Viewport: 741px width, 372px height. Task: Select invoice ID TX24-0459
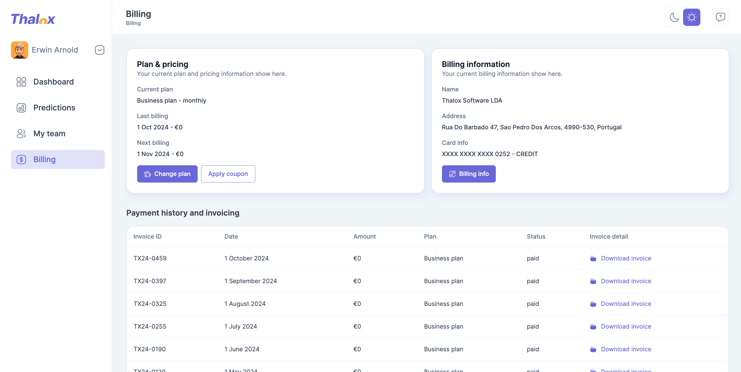pos(150,259)
